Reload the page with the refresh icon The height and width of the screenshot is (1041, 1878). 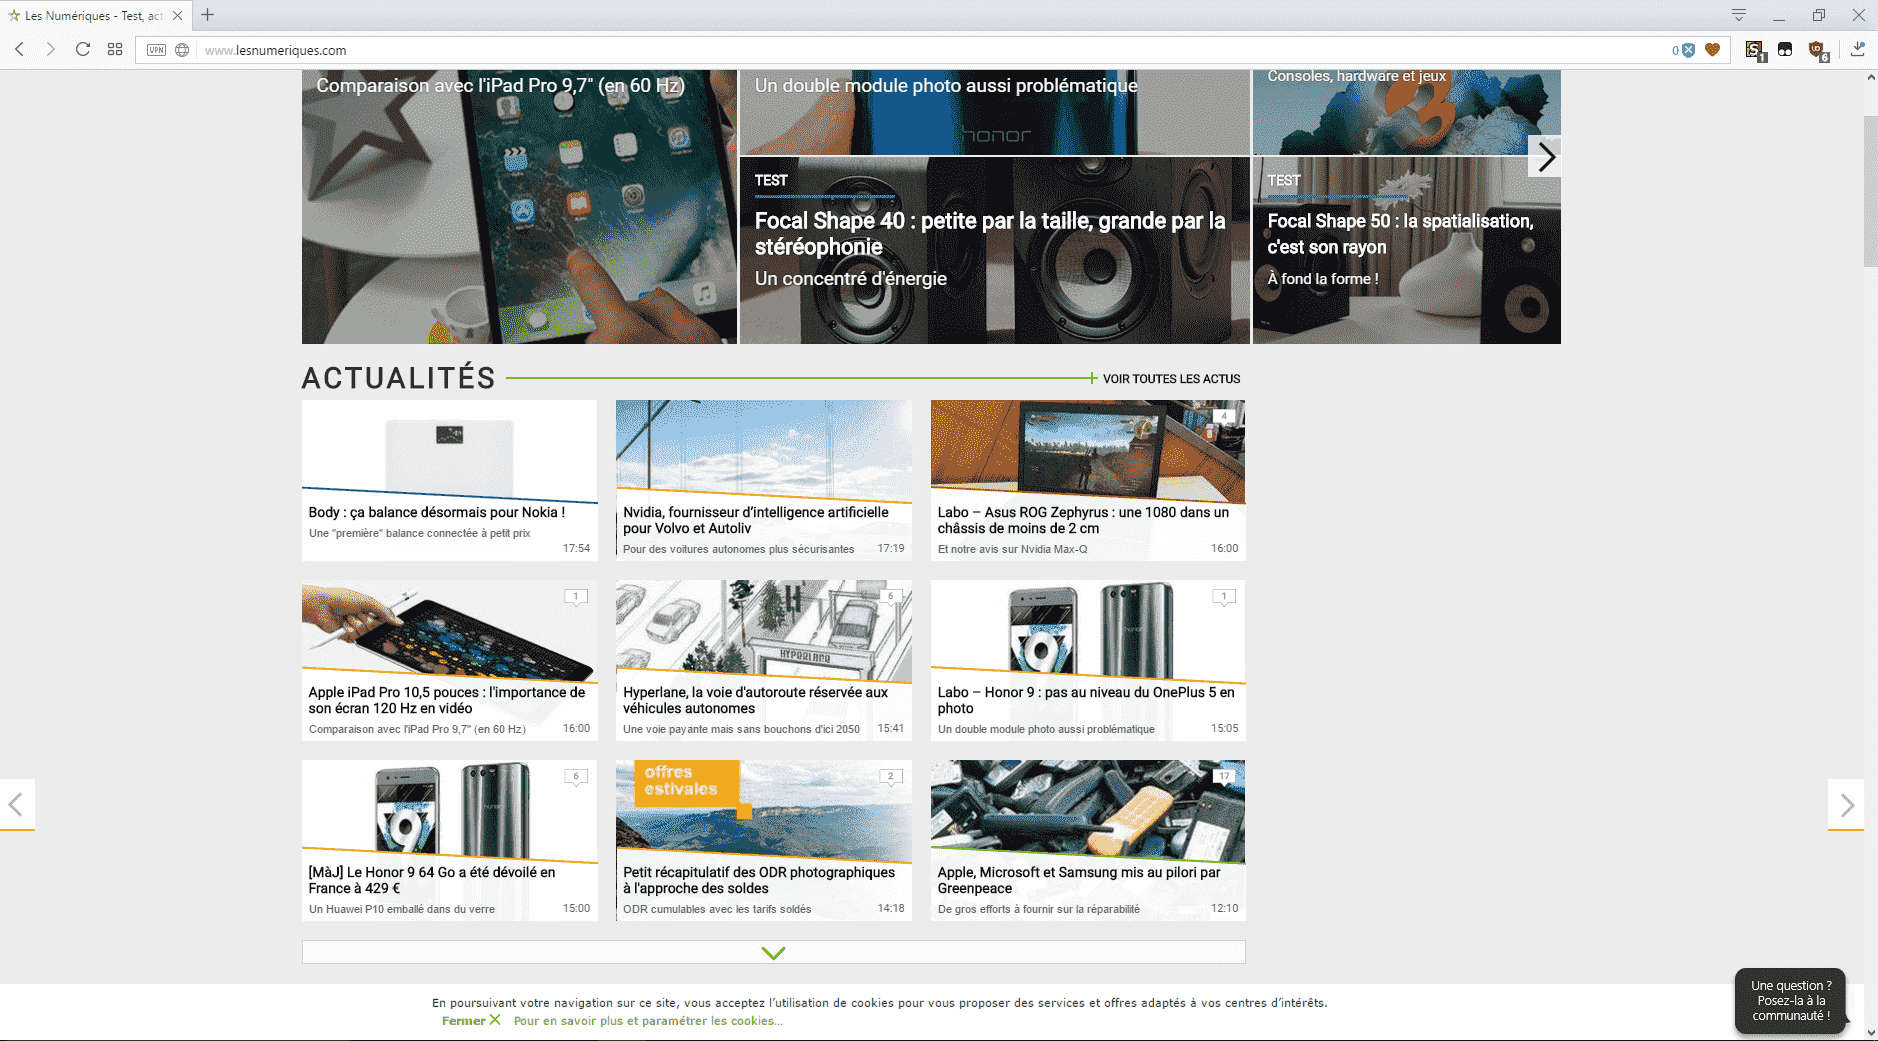[83, 49]
